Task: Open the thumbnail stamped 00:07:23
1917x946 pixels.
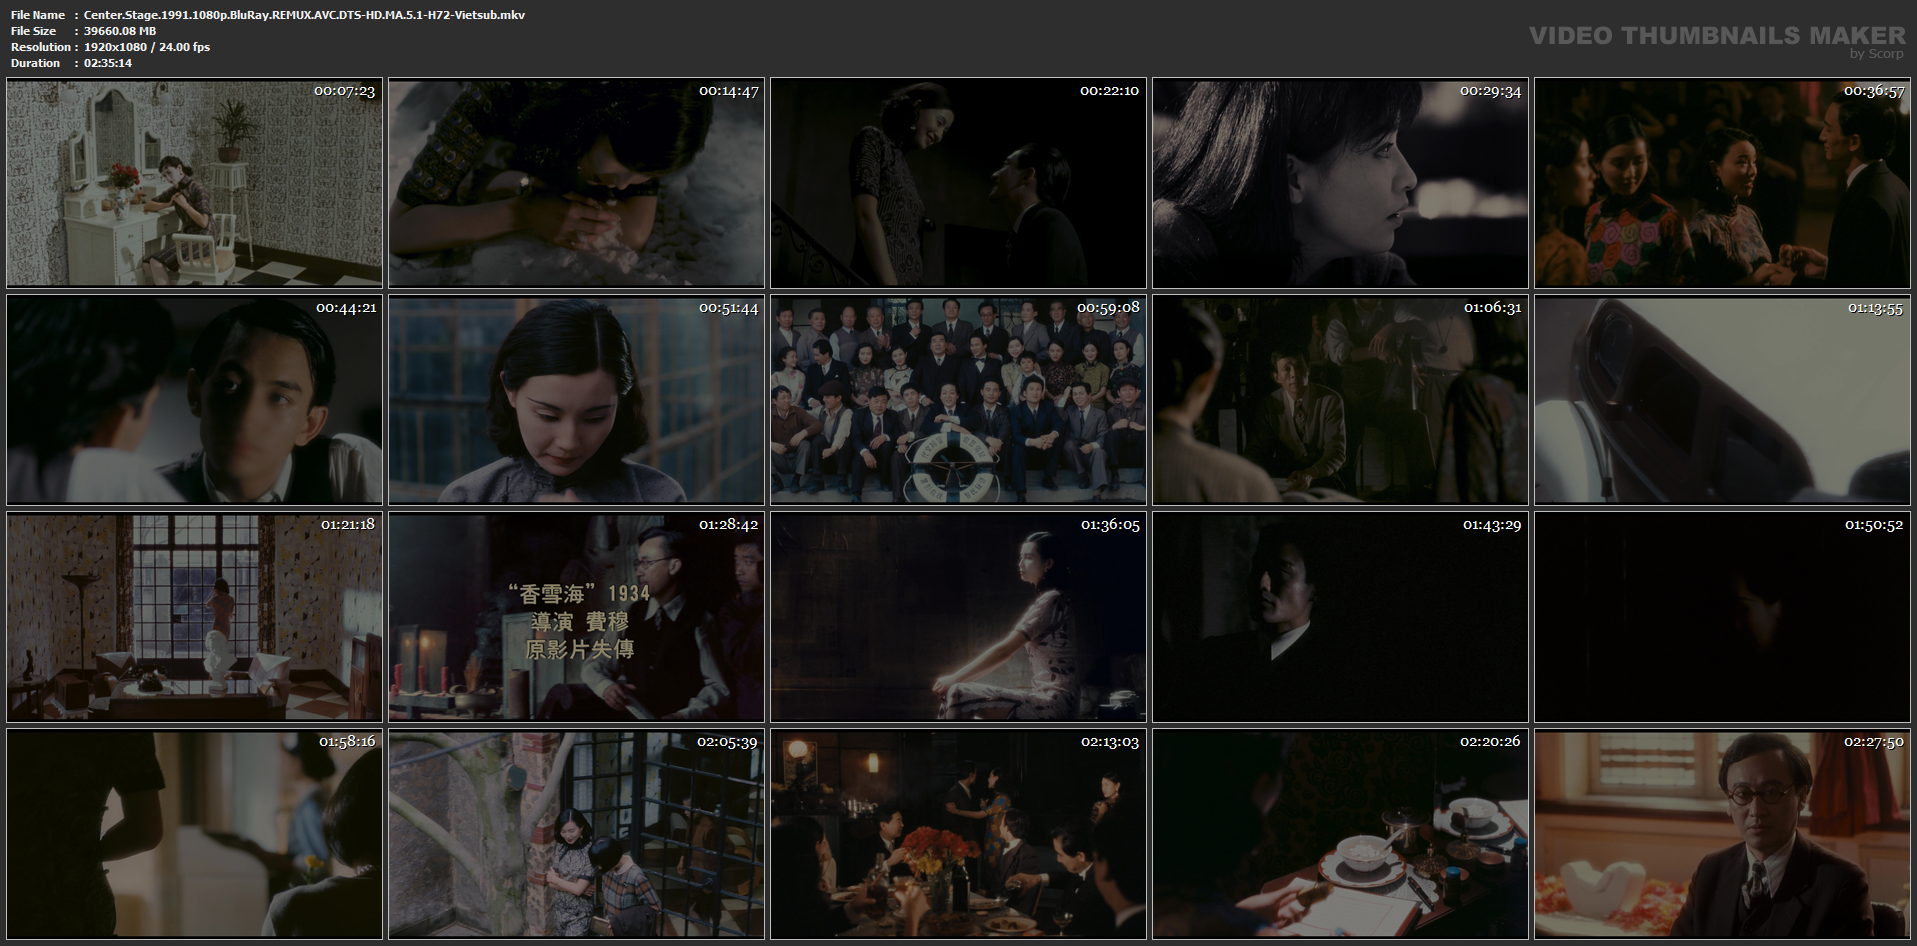Action: tap(194, 183)
